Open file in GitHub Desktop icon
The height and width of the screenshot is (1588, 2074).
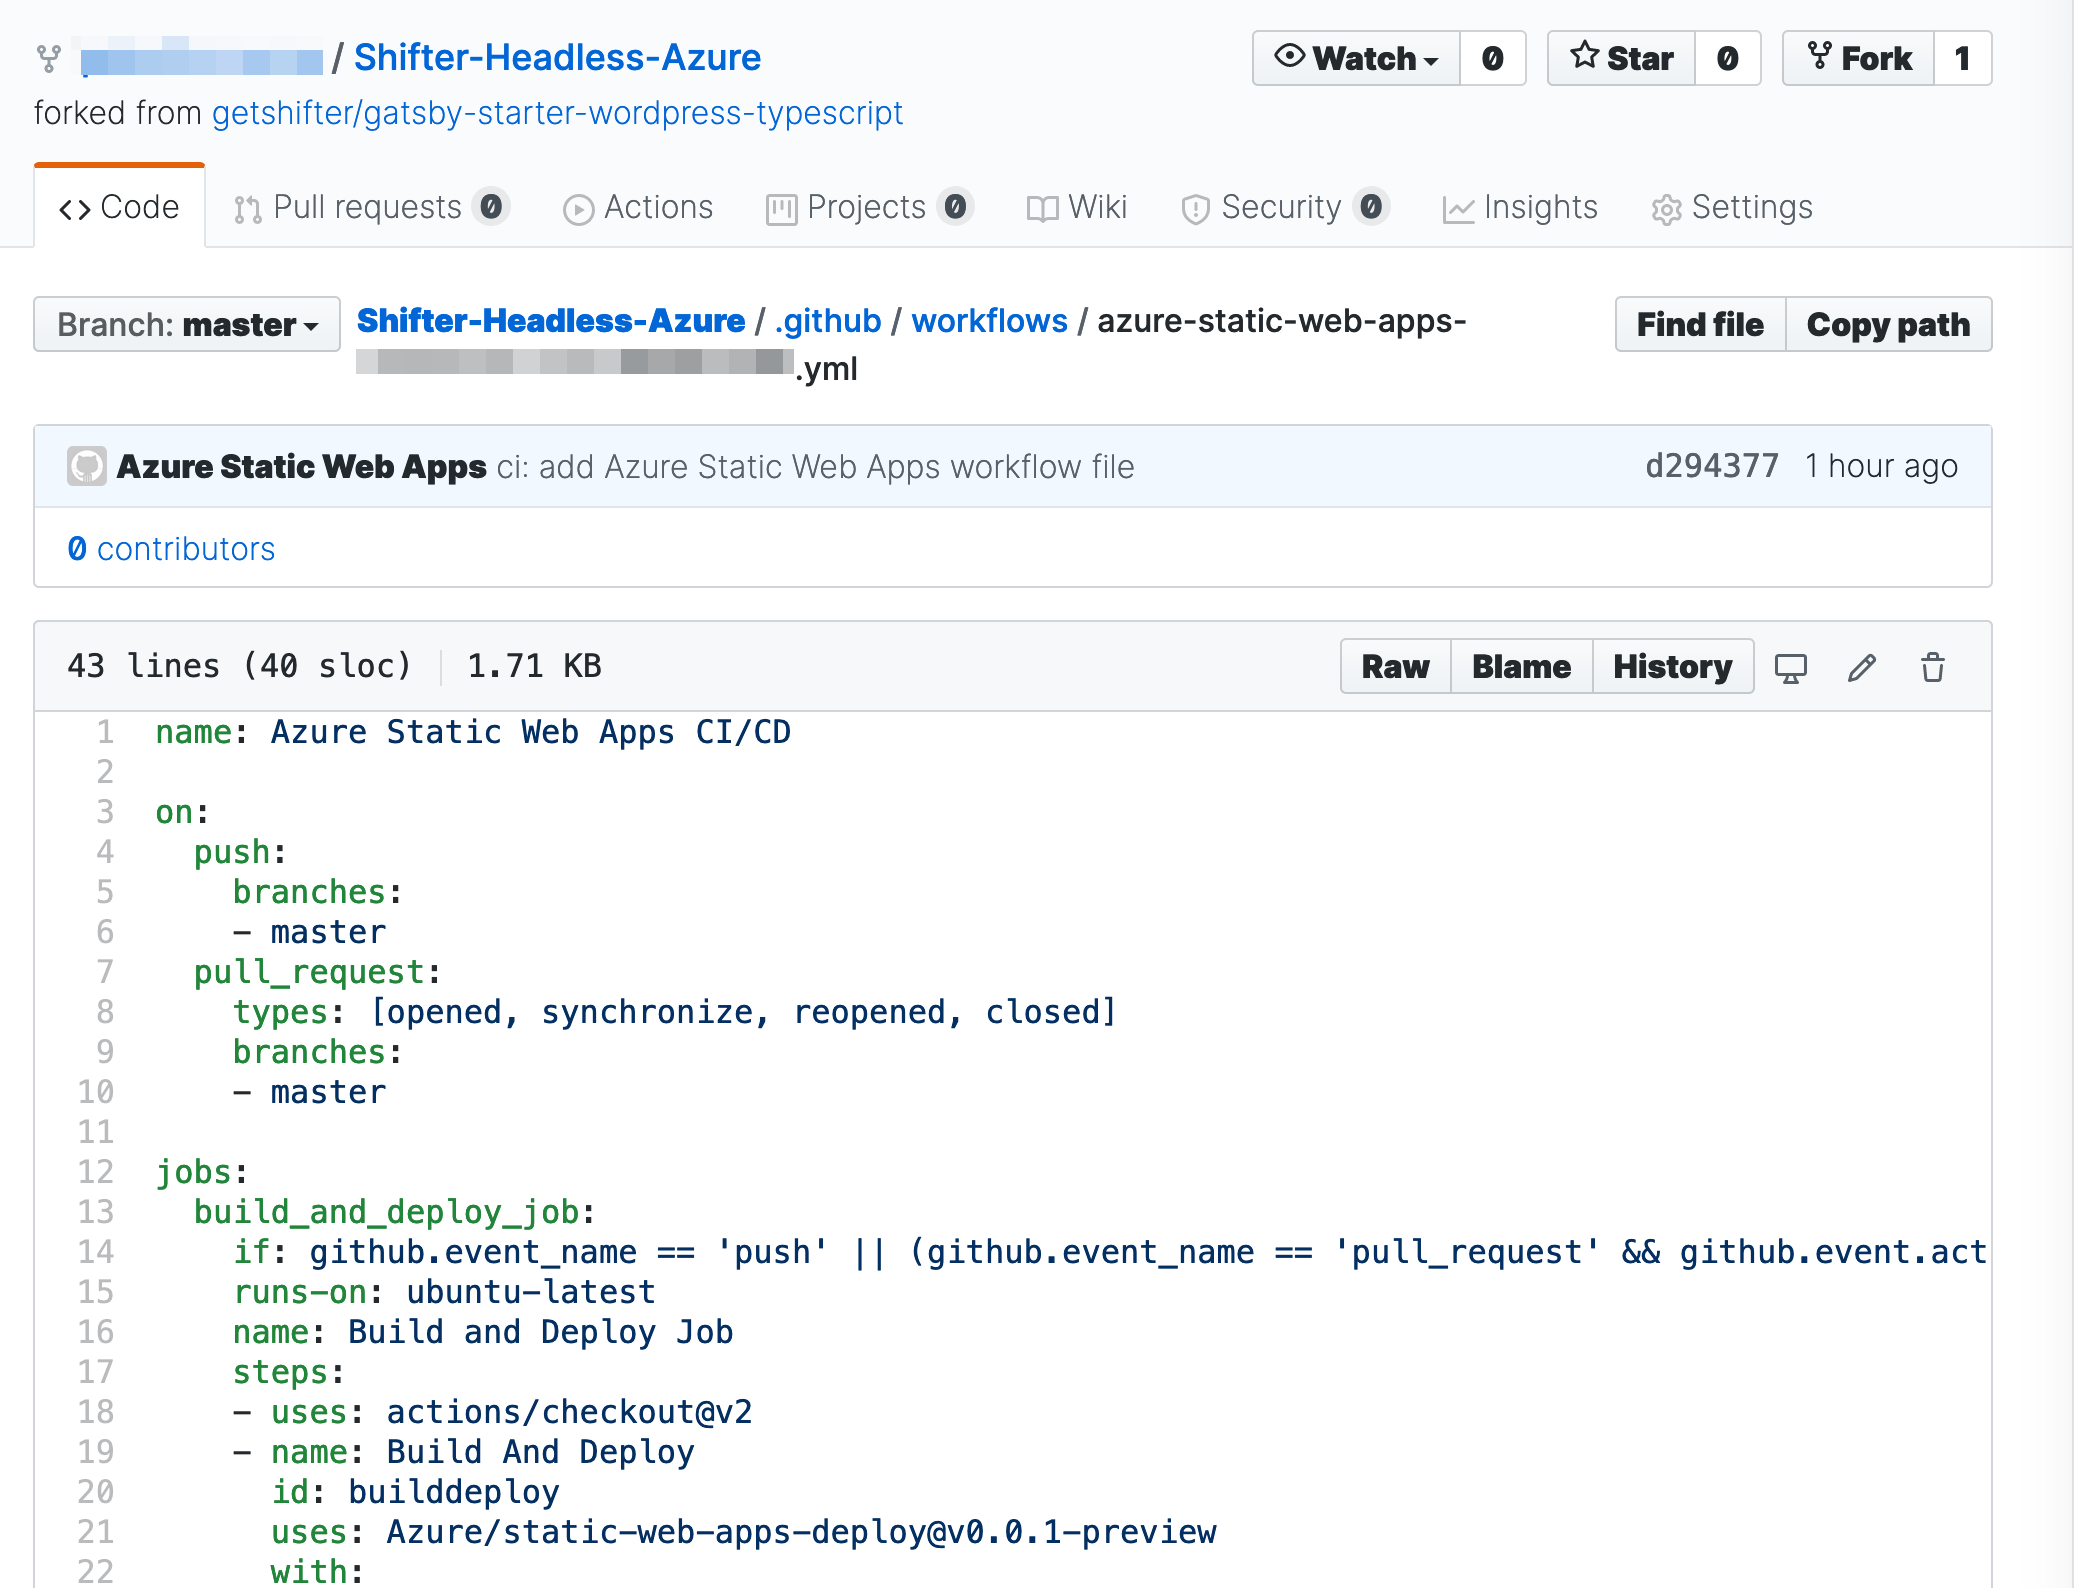[x=1790, y=667]
